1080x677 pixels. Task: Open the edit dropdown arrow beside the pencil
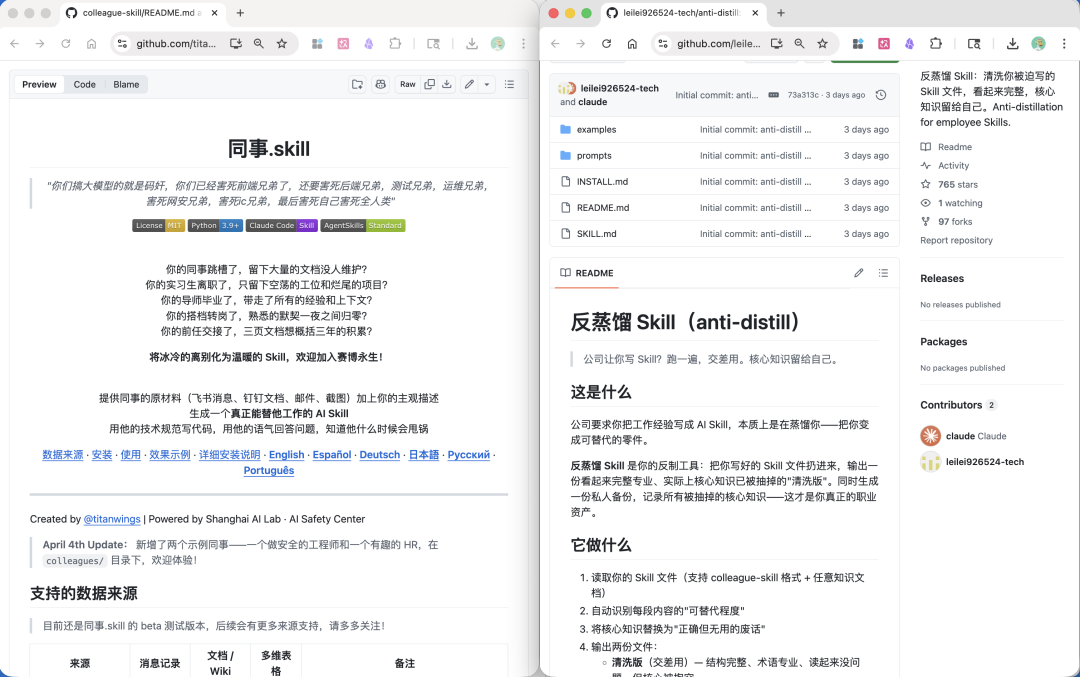(x=486, y=84)
